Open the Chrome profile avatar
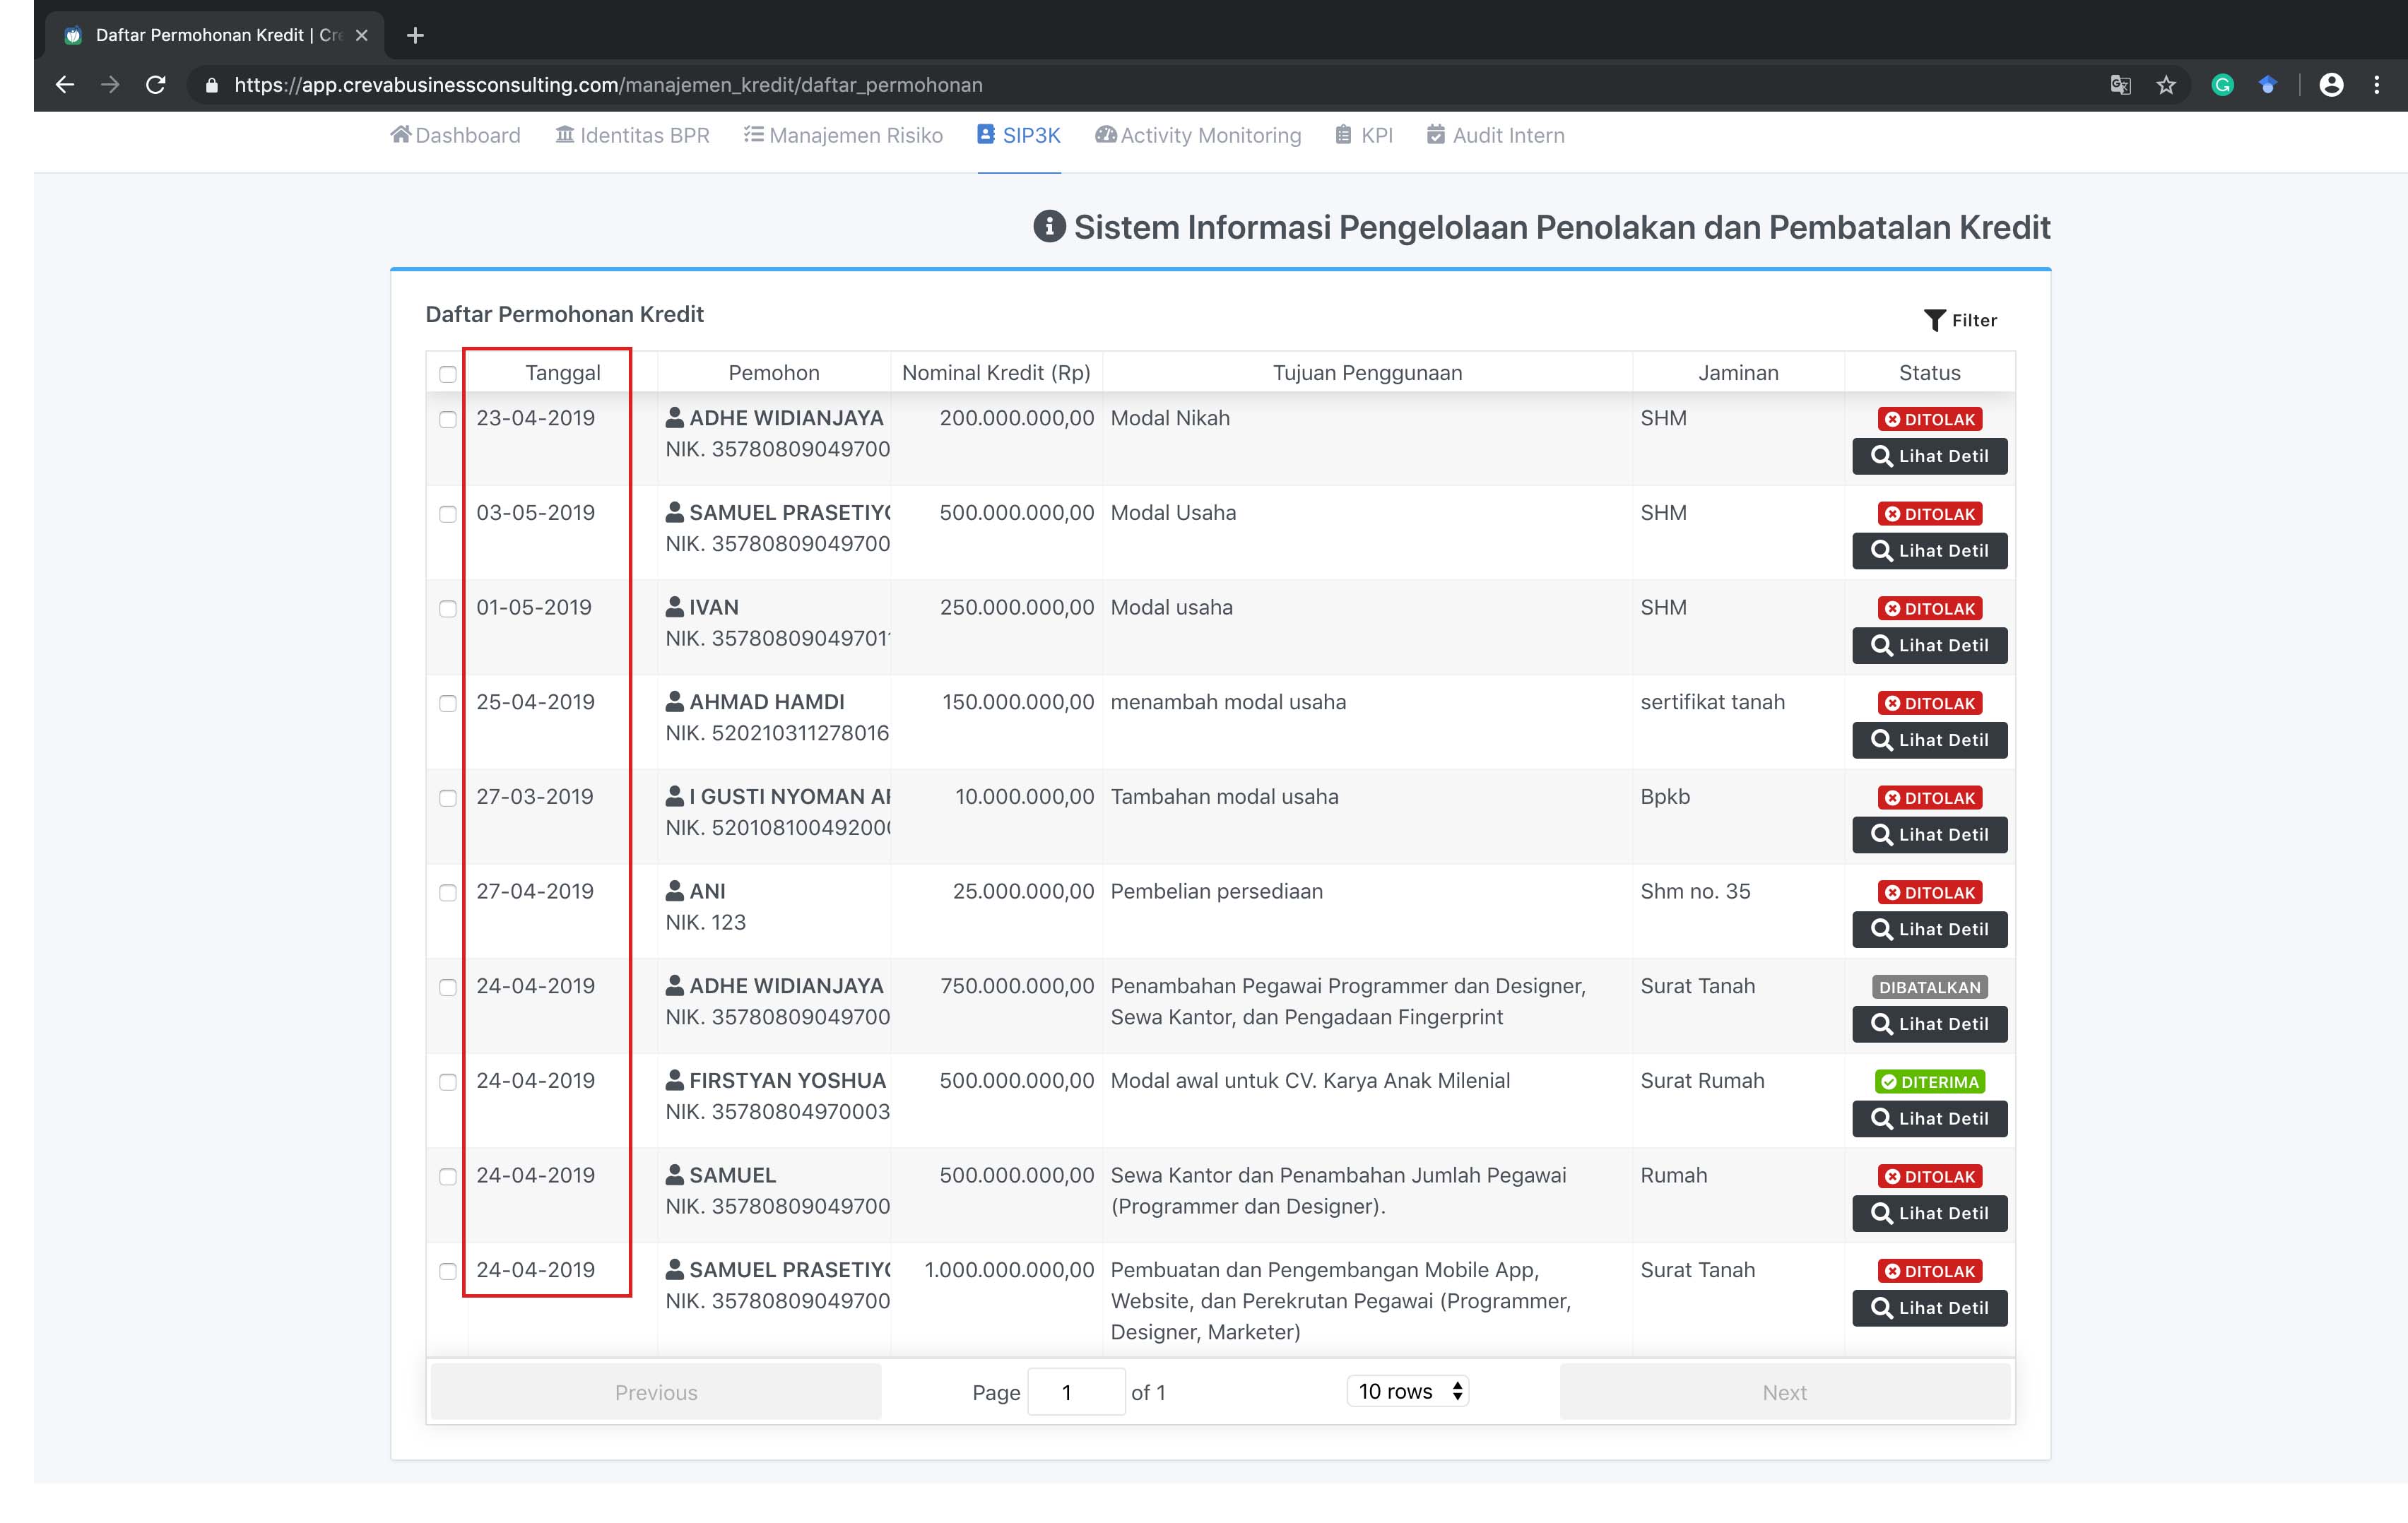 point(2331,85)
